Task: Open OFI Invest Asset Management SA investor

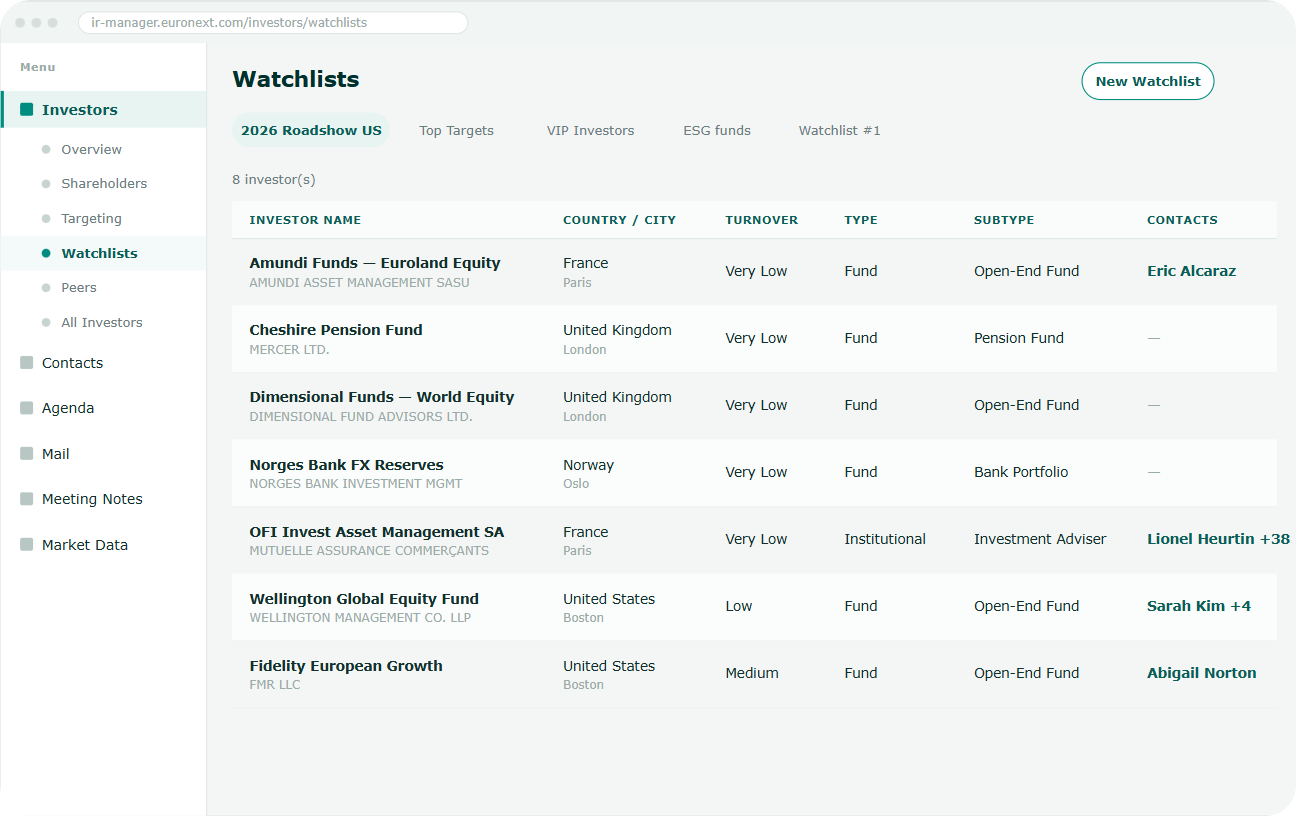Action: [377, 532]
